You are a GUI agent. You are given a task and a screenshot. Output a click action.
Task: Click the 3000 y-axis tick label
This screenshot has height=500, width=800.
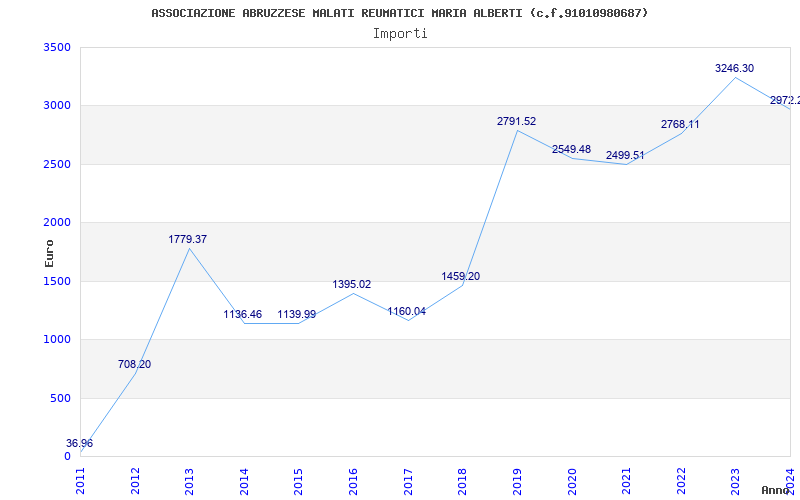click(57, 106)
